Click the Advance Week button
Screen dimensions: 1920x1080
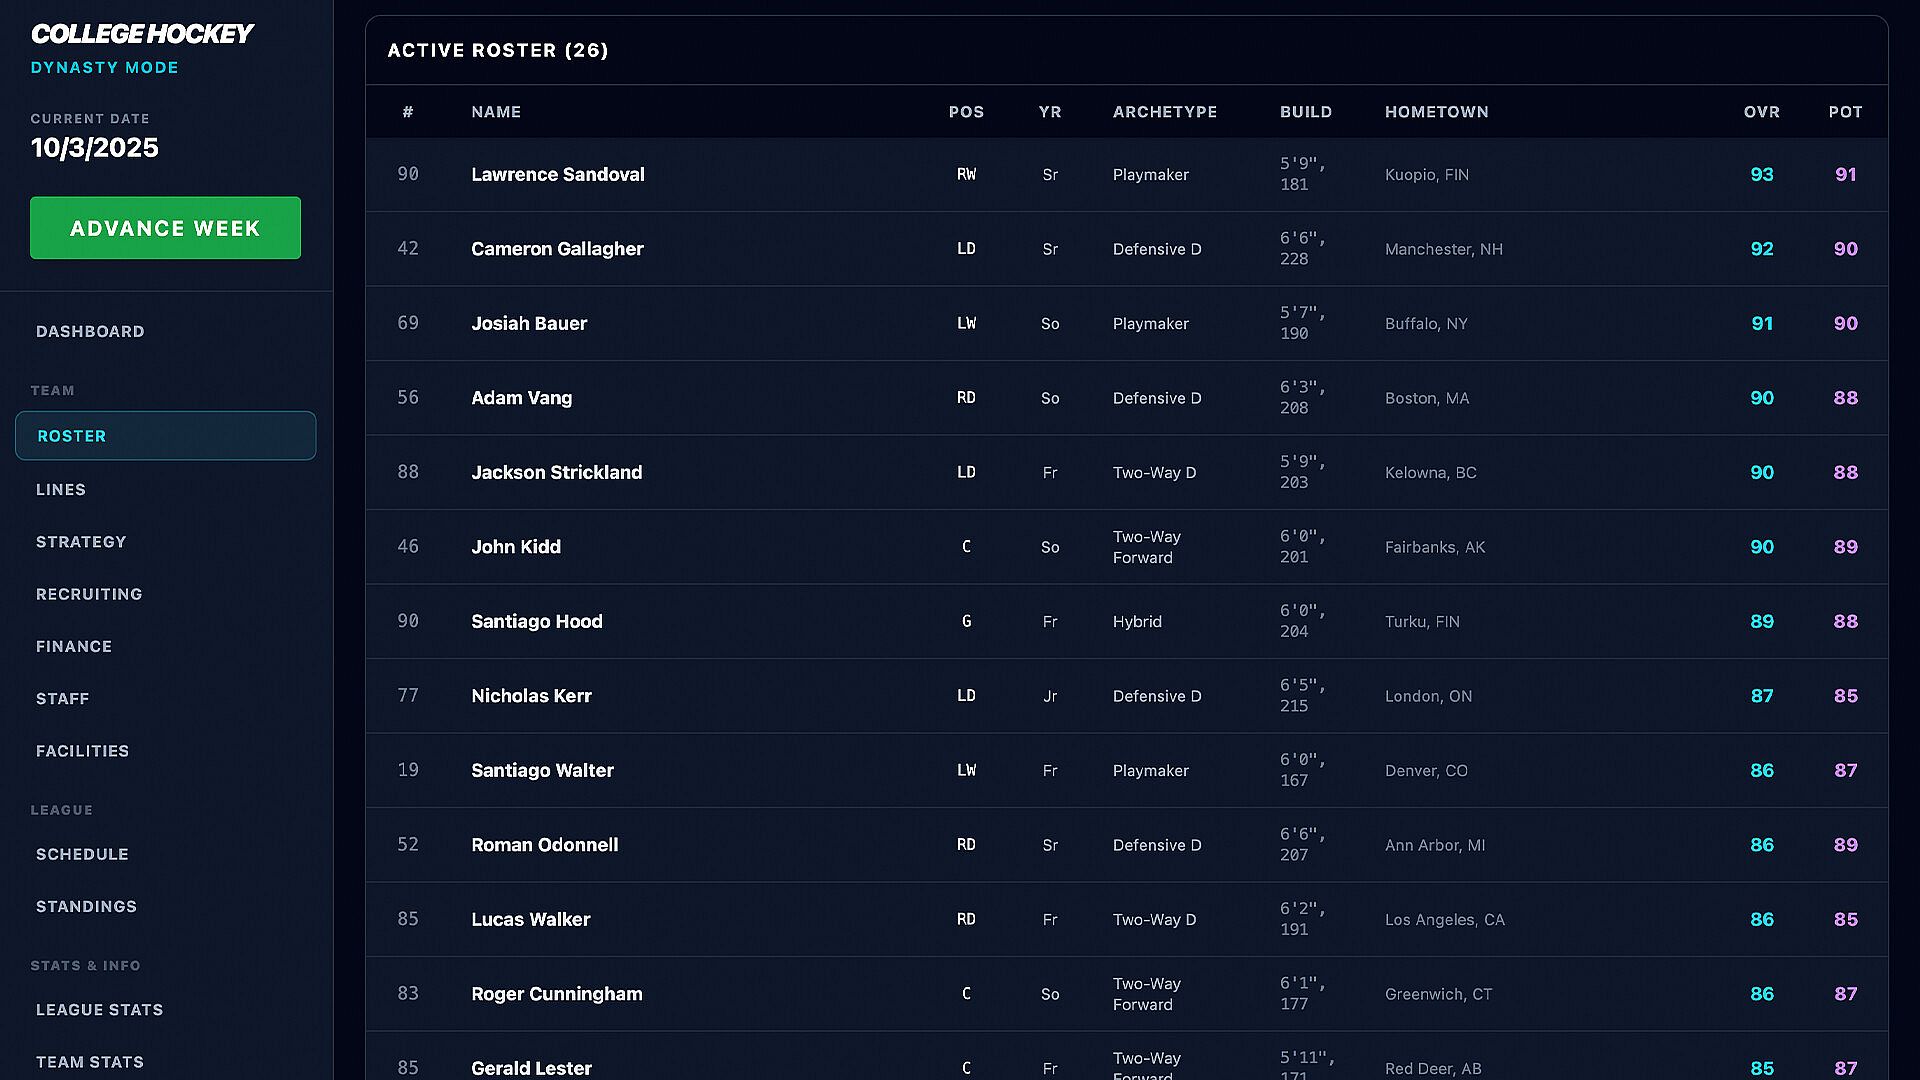[x=165, y=228]
